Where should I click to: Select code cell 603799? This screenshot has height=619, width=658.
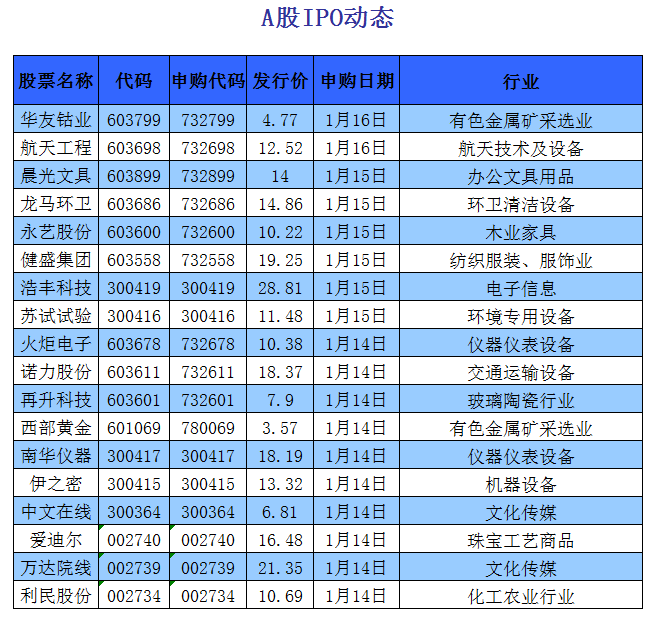pyautogui.click(x=134, y=120)
